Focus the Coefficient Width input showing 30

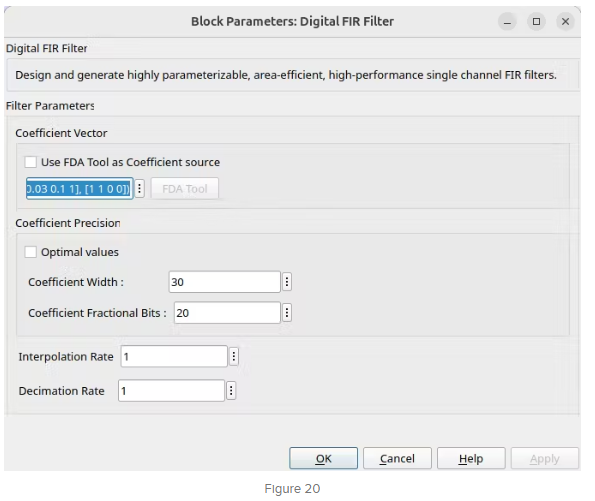(225, 282)
